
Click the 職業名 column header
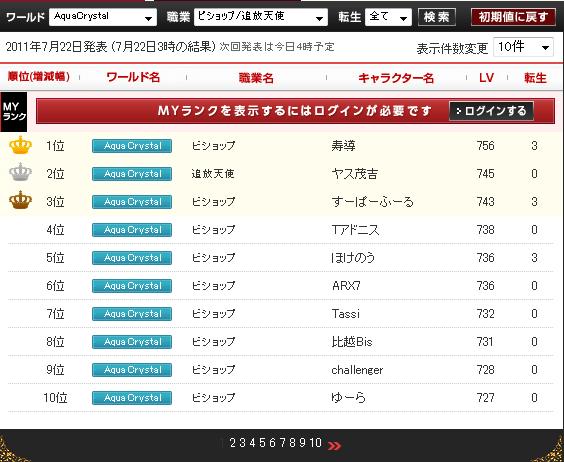point(256,78)
